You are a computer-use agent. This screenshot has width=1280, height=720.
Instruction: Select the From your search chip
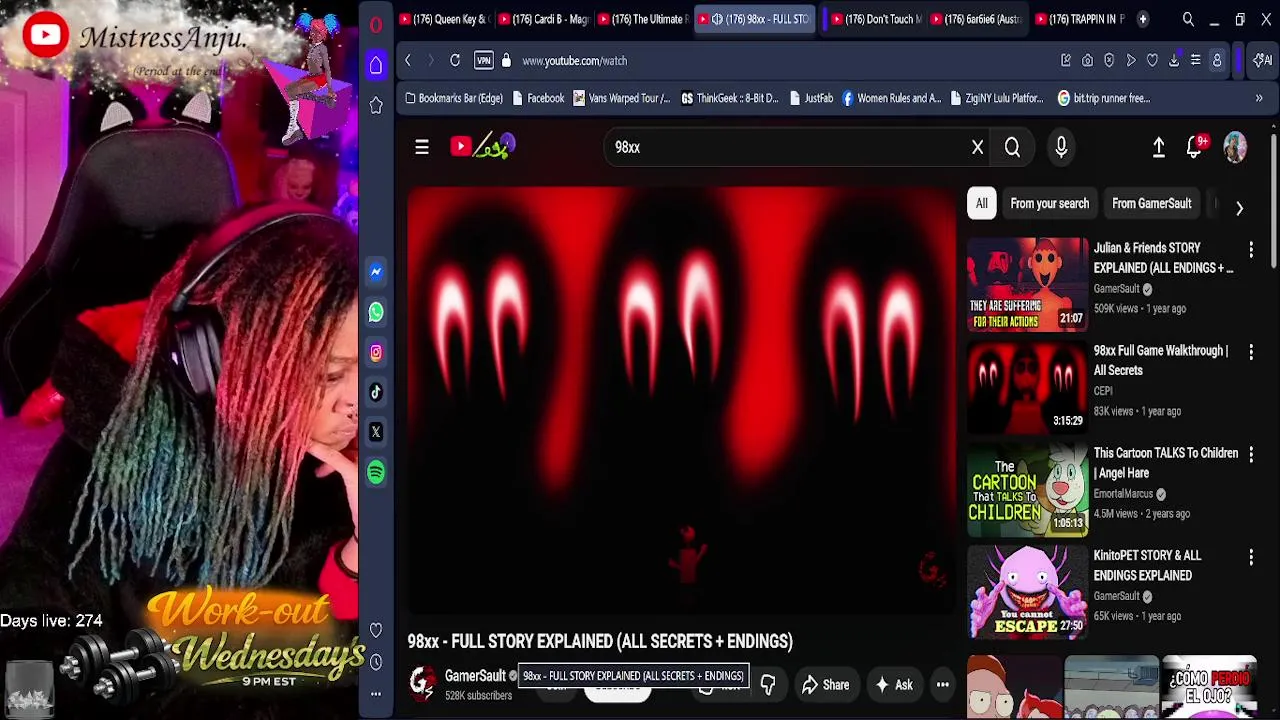pyautogui.click(x=1049, y=203)
